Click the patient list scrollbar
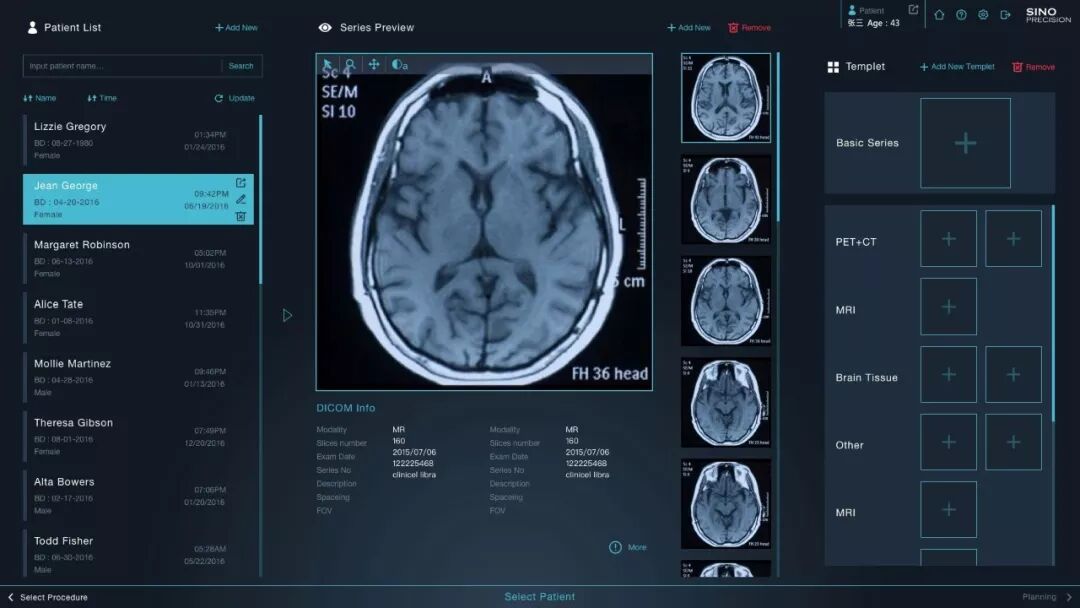The image size is (1080, 608). (260, 200)
